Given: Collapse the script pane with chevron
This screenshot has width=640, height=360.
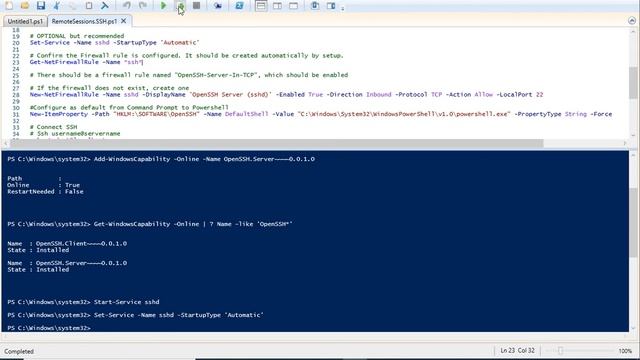Looking at the screenshot, I should (632, 20).
